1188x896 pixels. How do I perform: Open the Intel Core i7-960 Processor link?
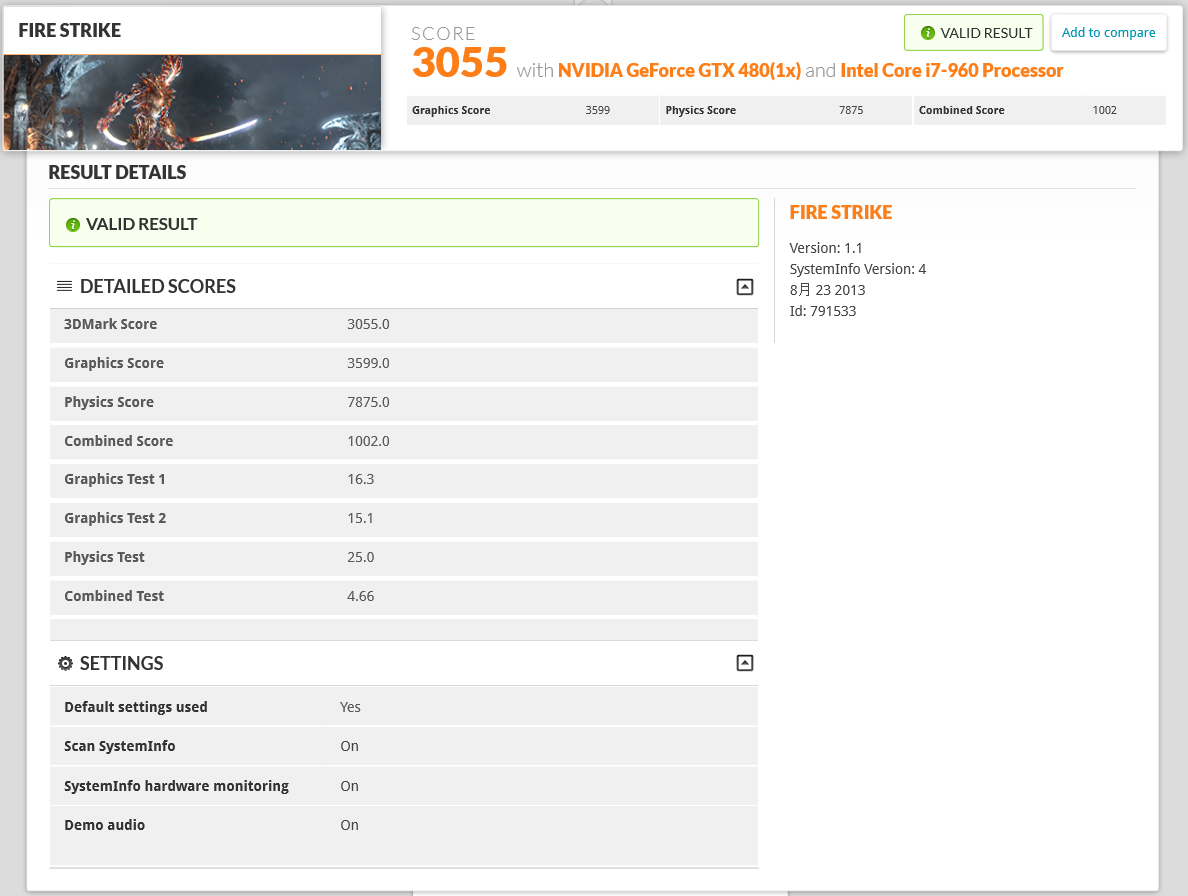tap(952, 70)
